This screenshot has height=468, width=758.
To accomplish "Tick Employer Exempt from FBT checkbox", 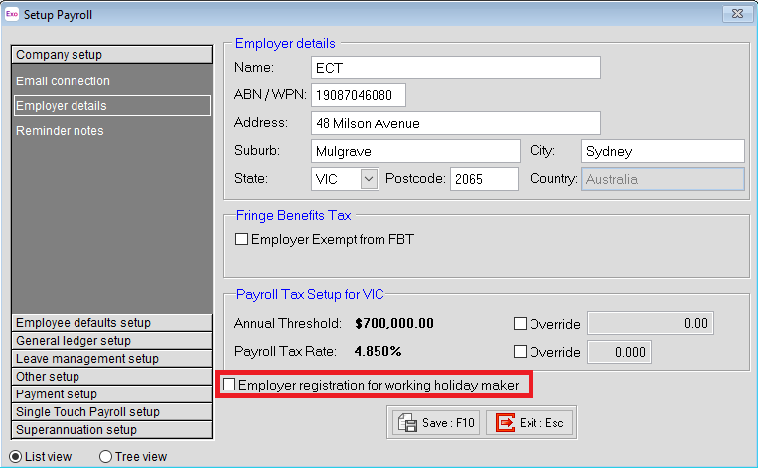I will point(241,239).
